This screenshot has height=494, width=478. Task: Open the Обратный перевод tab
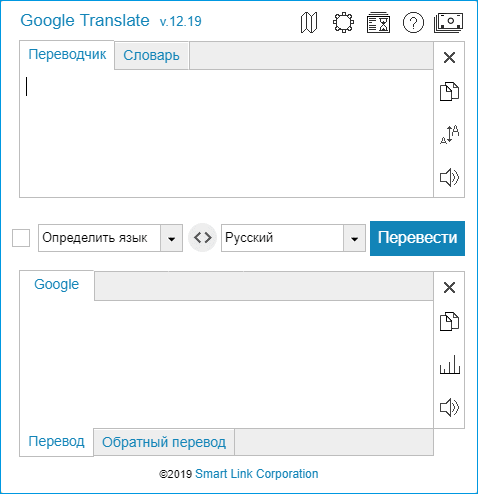pos(164,442)
